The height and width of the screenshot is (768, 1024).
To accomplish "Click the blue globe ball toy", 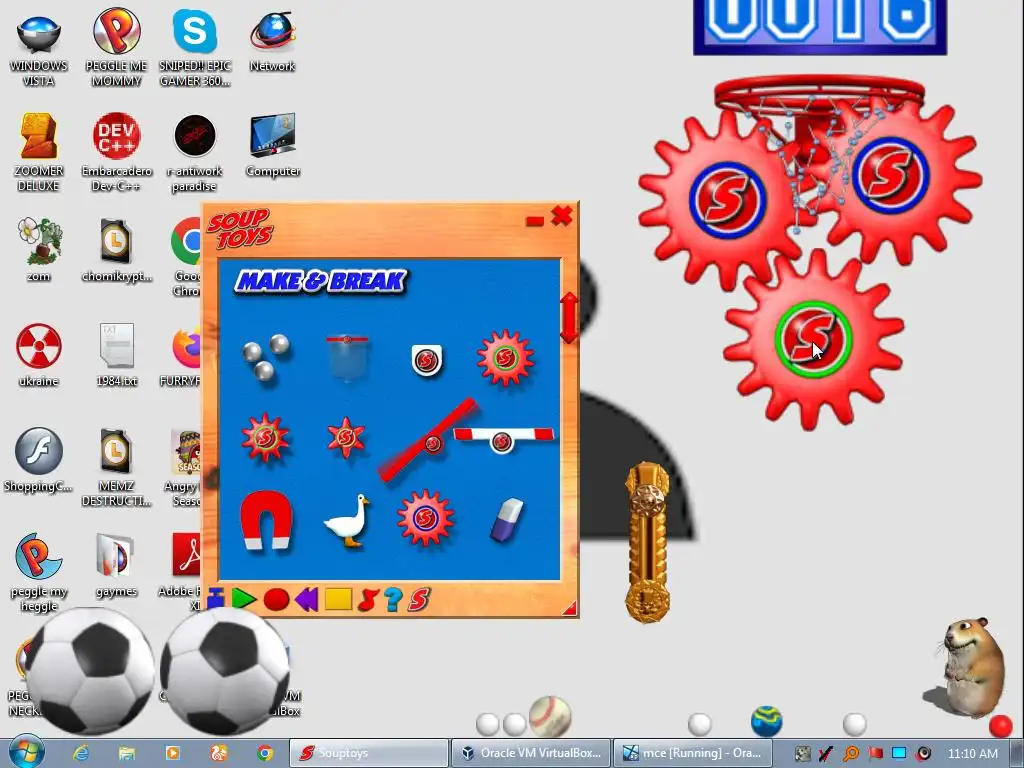I will [766, 721].
